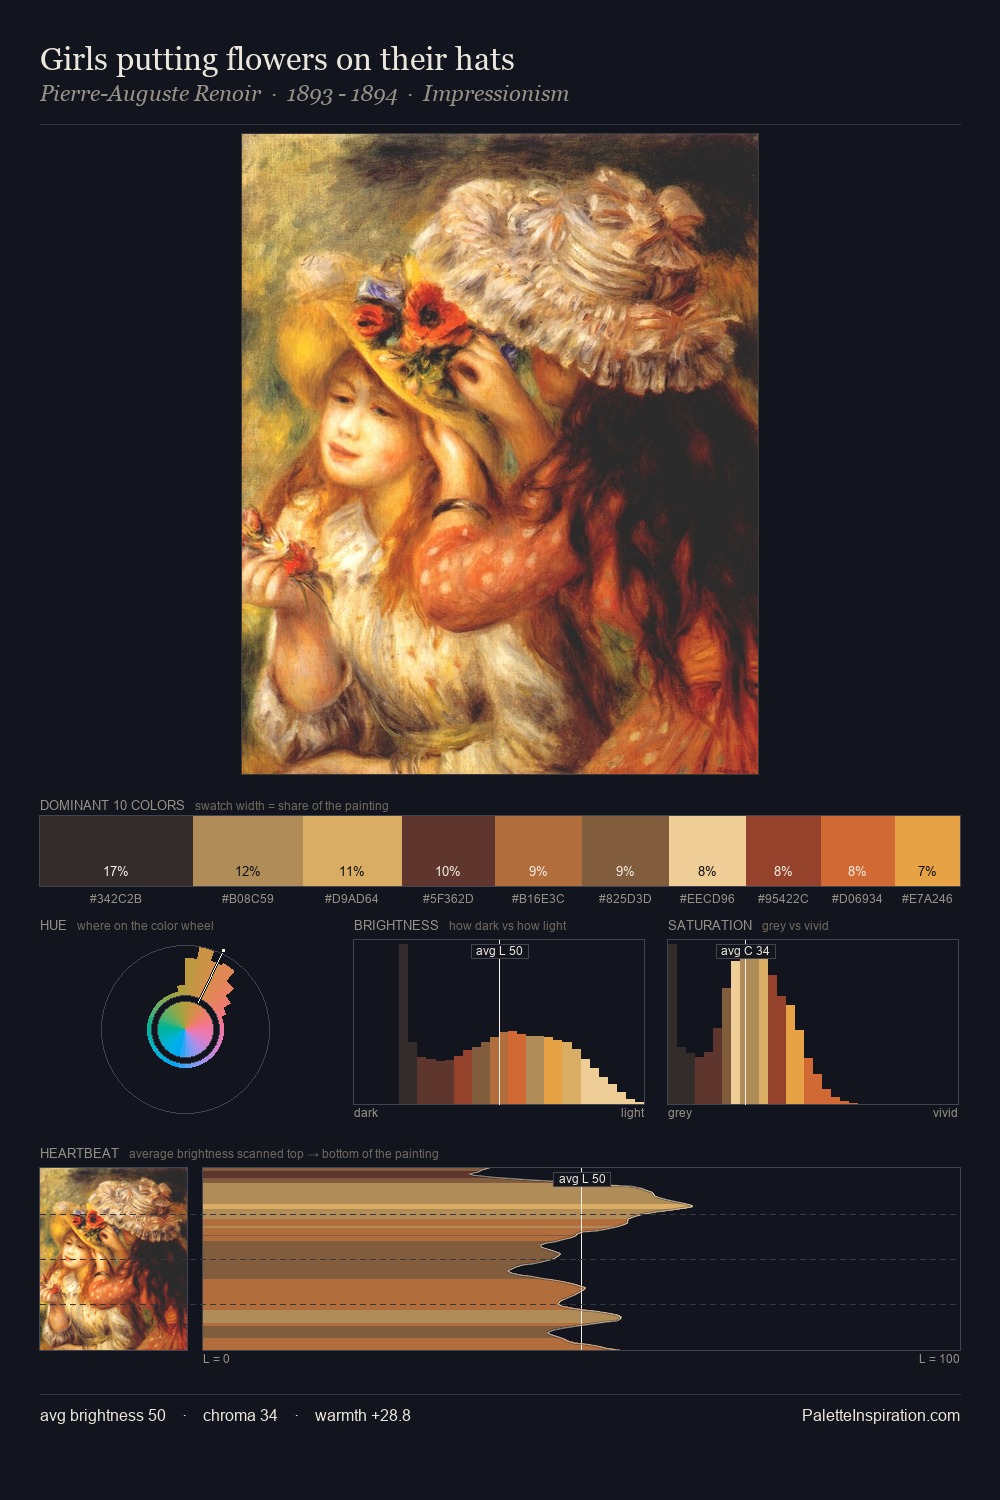Pick the #D9AD64 golden swatch (11%)
This screenshot has width=1000, height=1500.
click(x=352, y=851)
